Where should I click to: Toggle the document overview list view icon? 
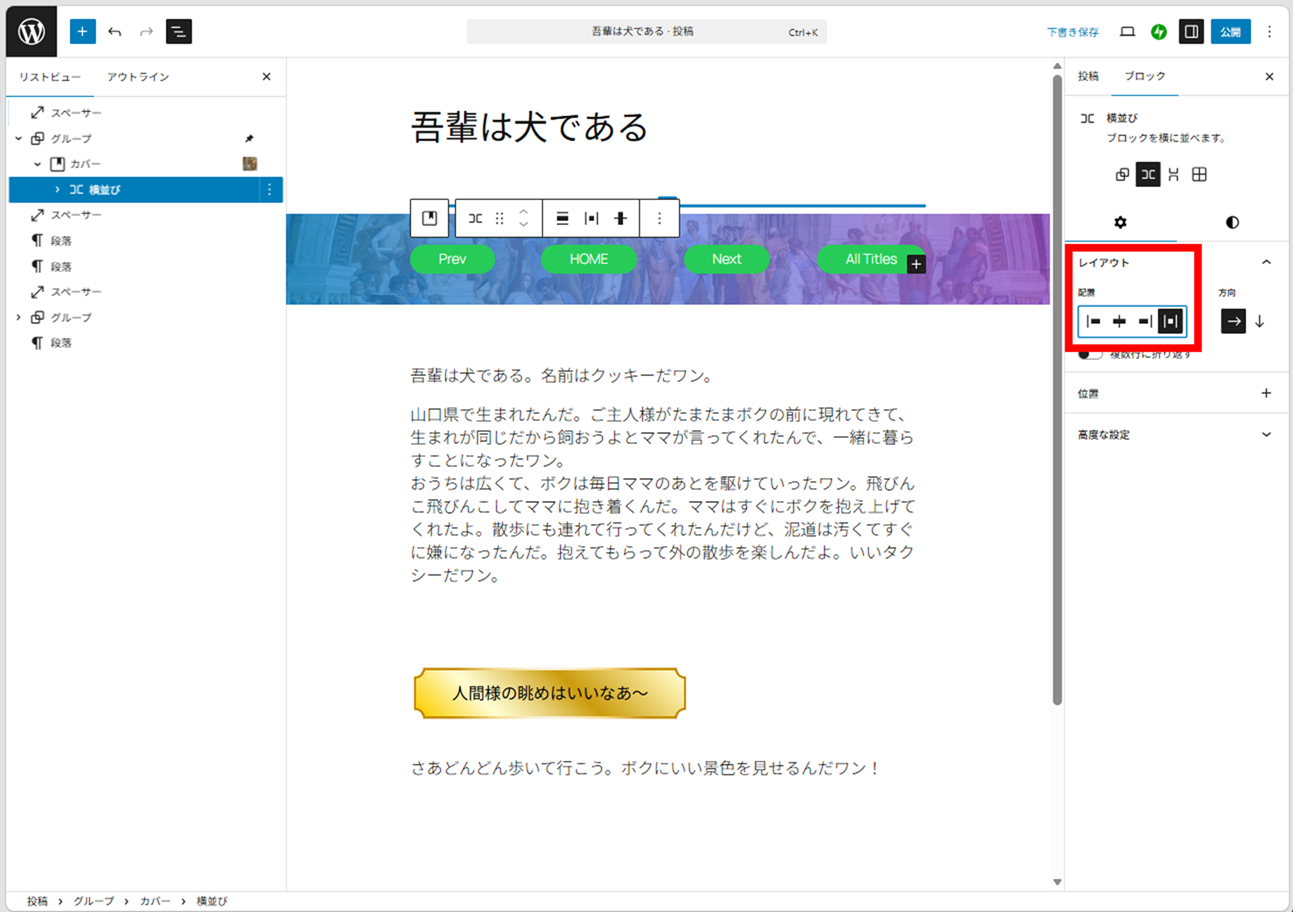[179, 32]
